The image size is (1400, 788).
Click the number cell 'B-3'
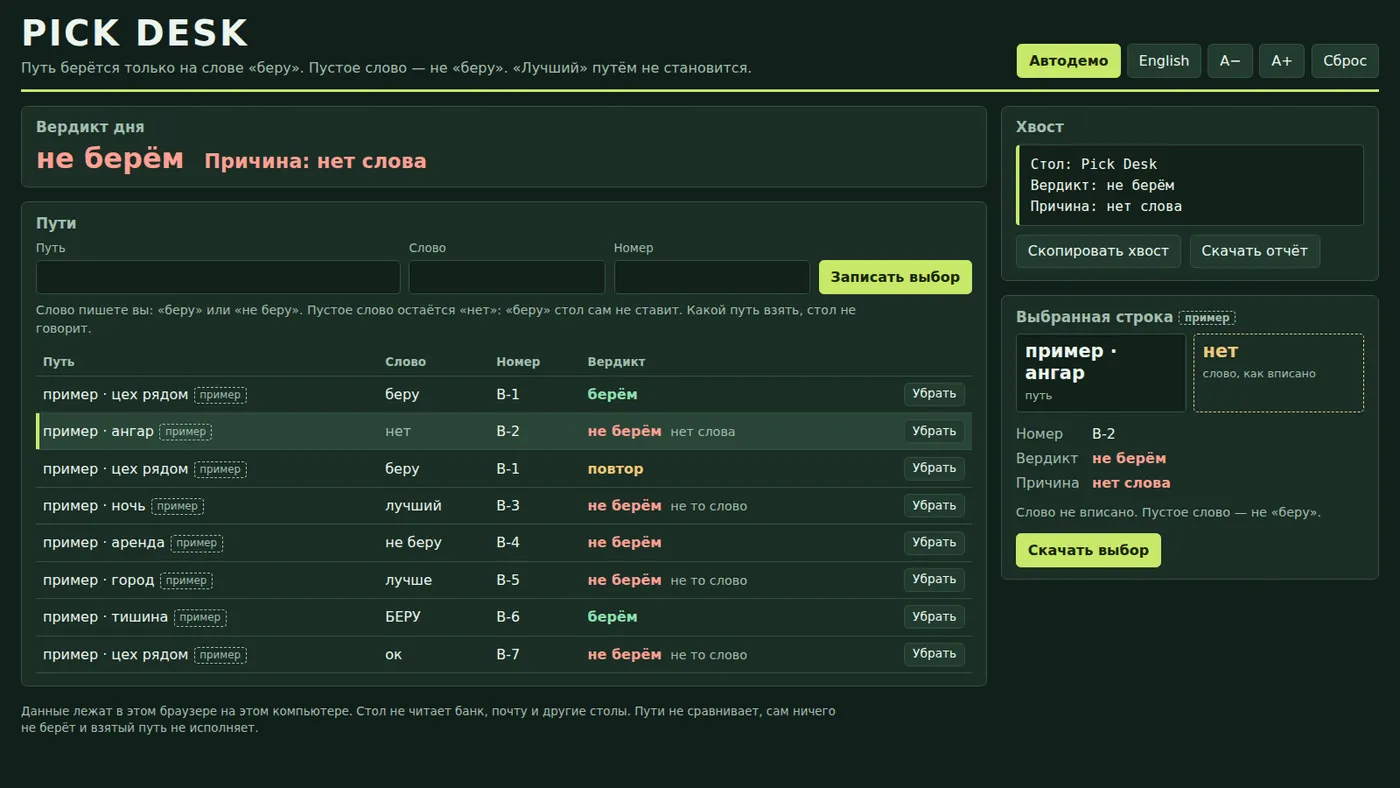508,506
